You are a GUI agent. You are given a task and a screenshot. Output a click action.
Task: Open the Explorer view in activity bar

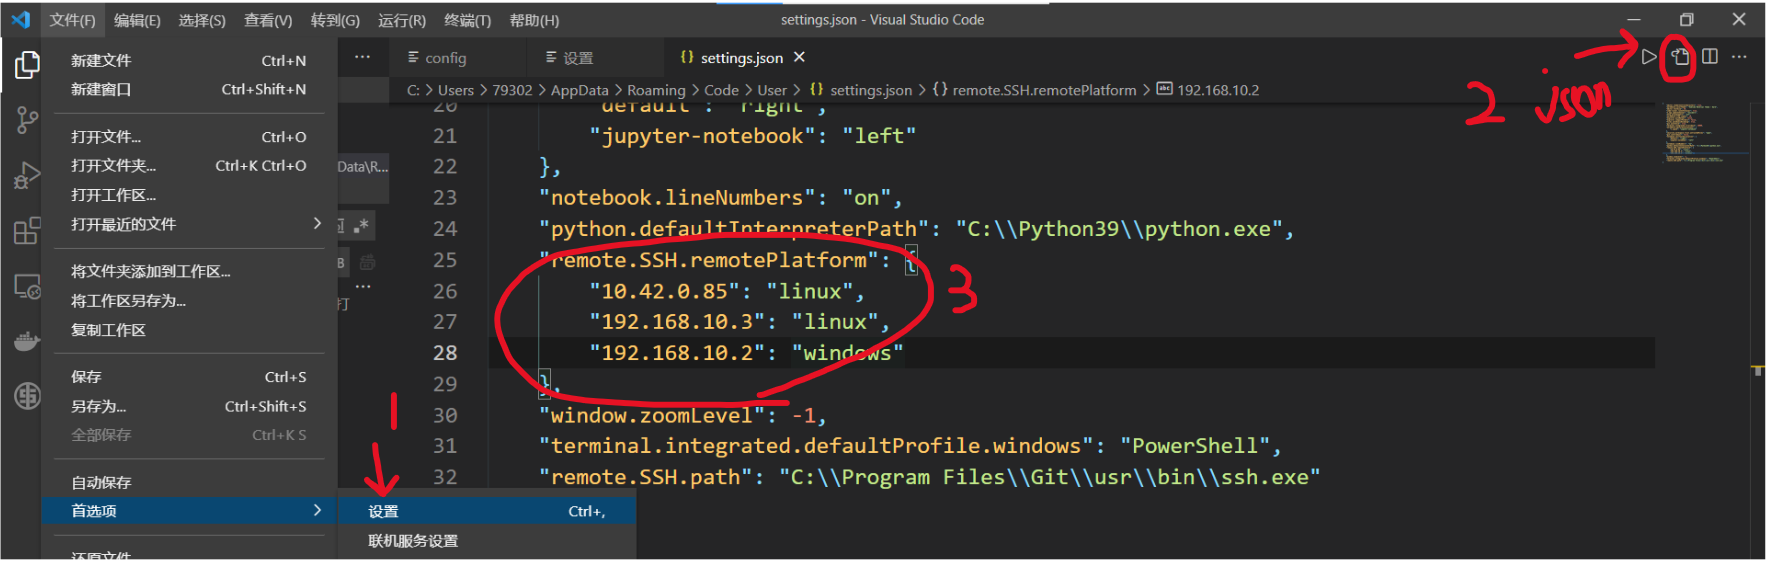[x=27, y=65]
